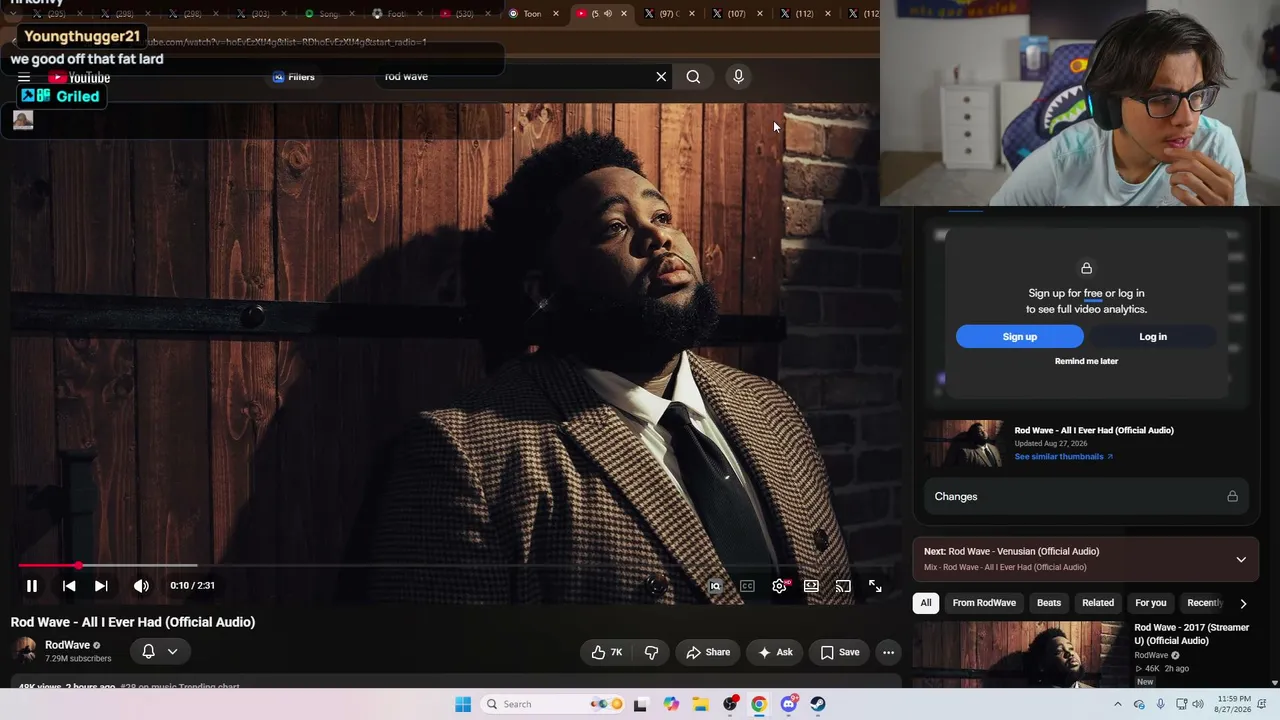Click the Windows taskbar search box
The width and height of the screenshot is (1280, 720).
pyautogui.click(x=551, y=704)
